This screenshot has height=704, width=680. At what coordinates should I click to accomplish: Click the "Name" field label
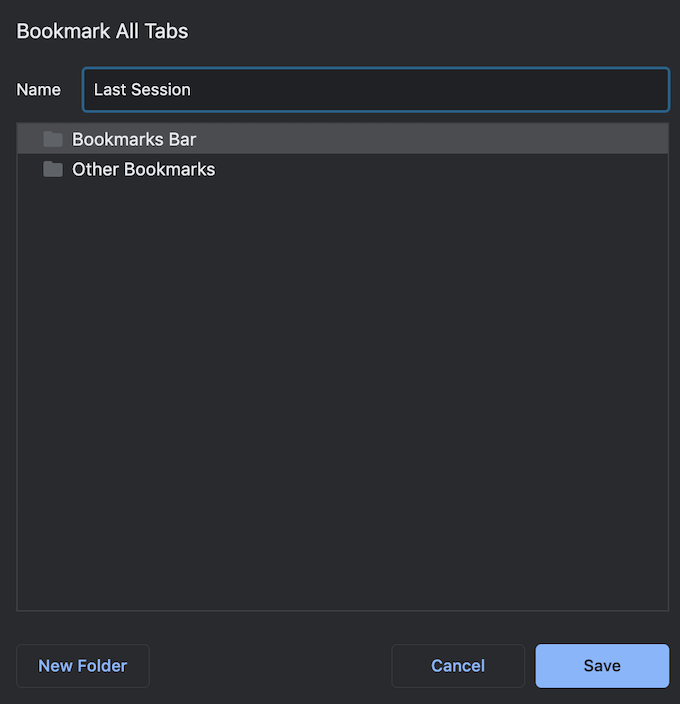(39, 89)
